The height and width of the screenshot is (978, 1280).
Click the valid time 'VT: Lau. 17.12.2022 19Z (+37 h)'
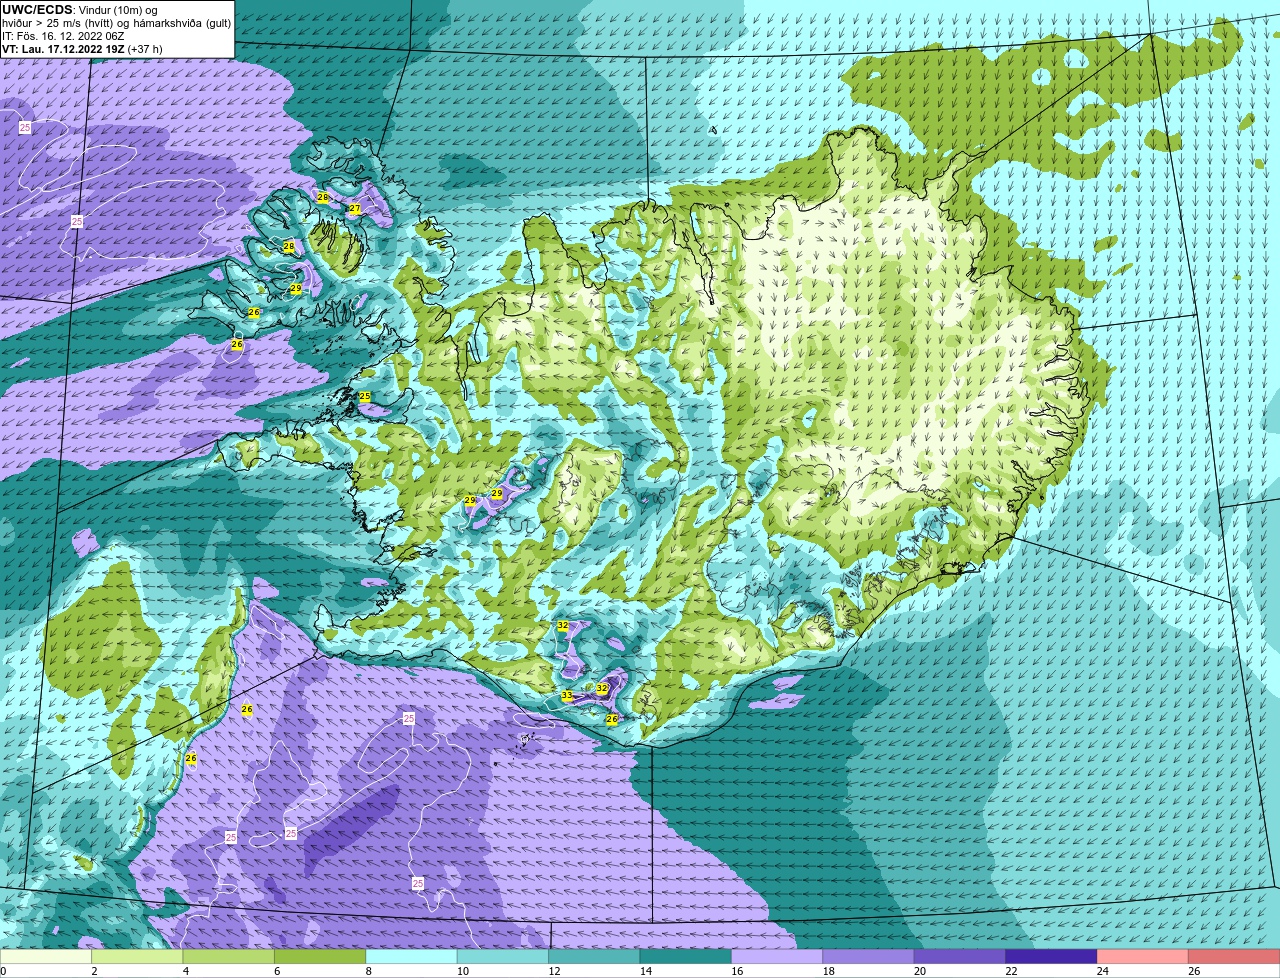click(x=82, y=49)
